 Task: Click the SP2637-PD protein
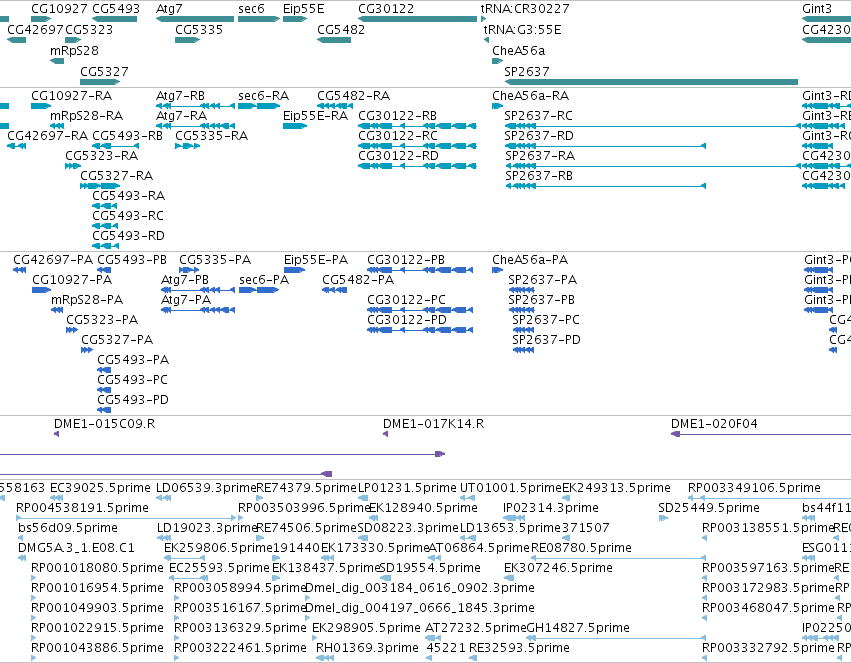(x=523, y=350)
